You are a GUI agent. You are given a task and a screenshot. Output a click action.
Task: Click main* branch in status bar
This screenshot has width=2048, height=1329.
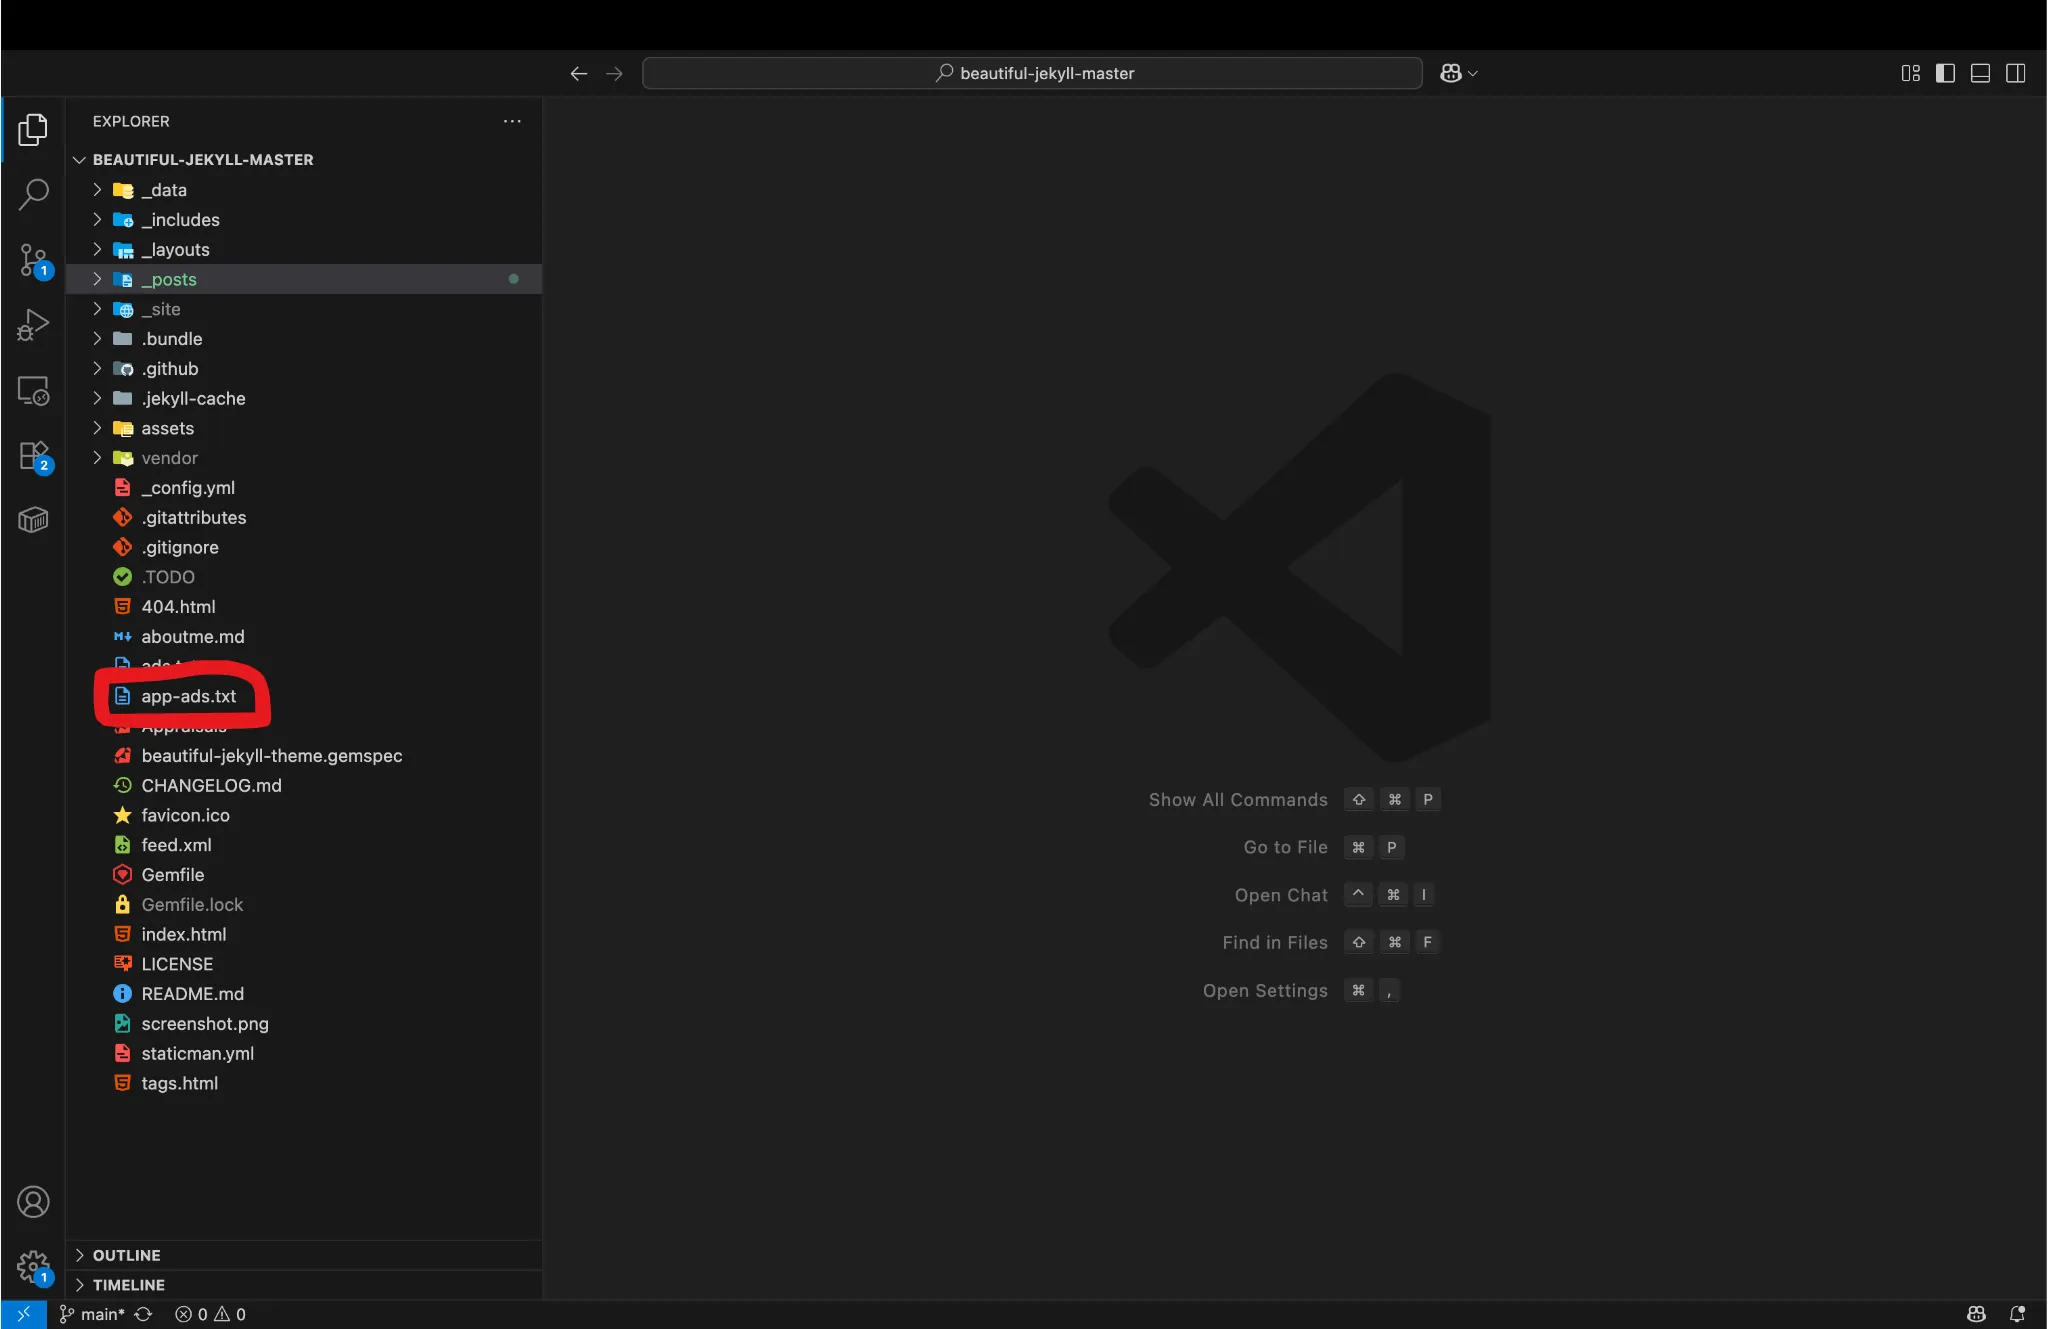[92, 1314]
